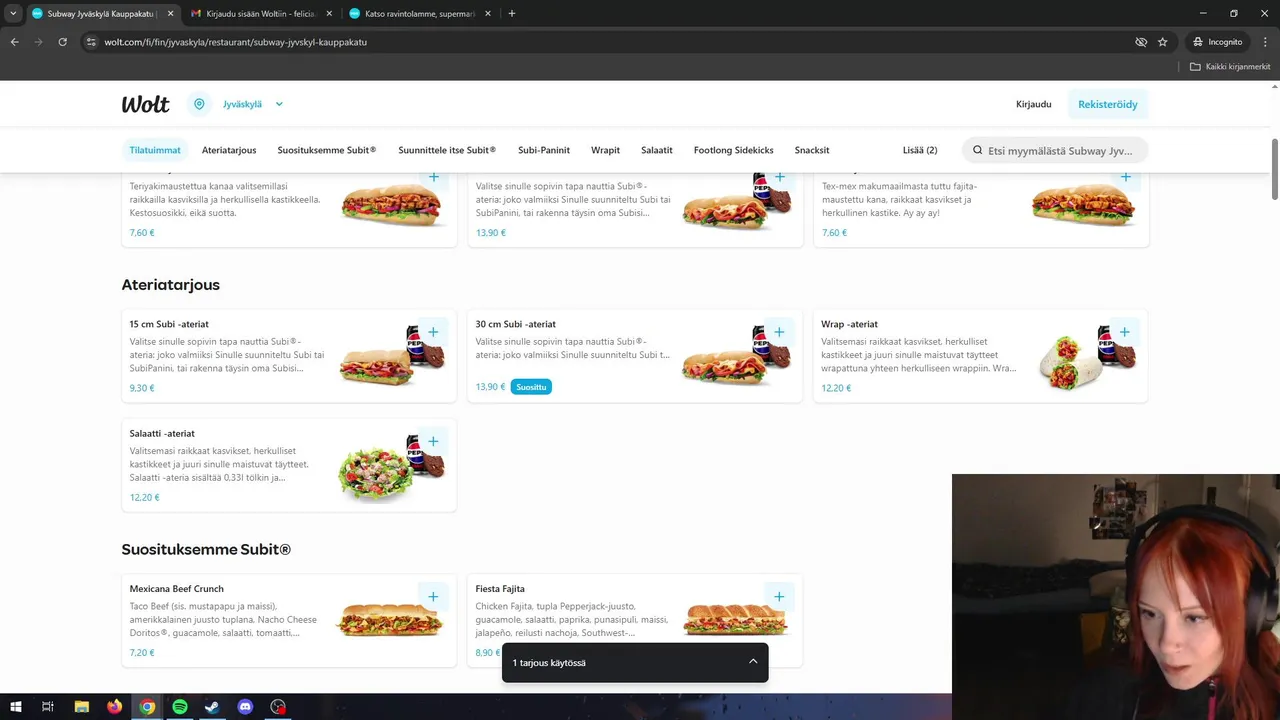Click the wolt.com address bar URL
1280x720 pixels.
click(236, 42)
